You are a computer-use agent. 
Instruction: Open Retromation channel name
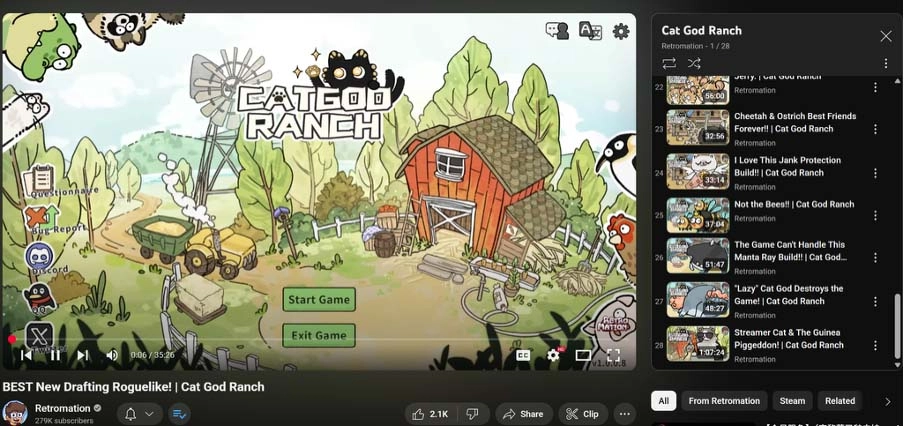pyautogui.click(x=63, y=408)
